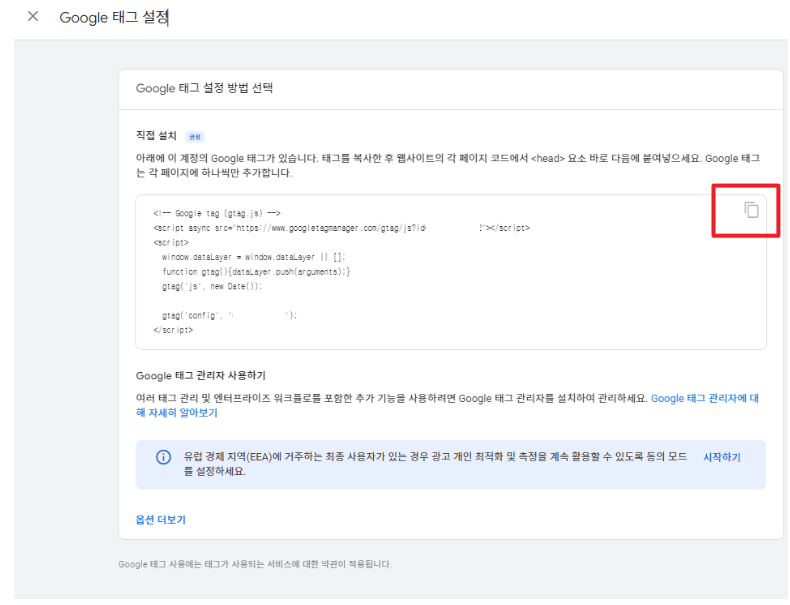
Task: Click the 권장 badge next to 직접 설치
Action: (x=195, y=137)
